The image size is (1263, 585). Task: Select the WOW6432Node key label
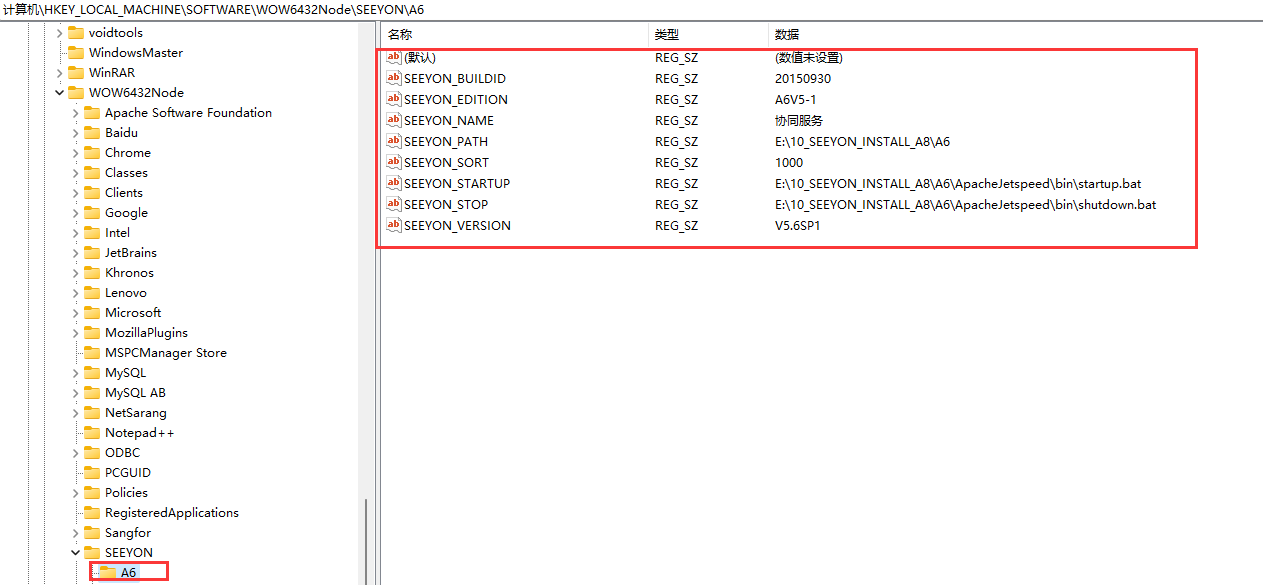pyautogui.click(x=136, y=92)
